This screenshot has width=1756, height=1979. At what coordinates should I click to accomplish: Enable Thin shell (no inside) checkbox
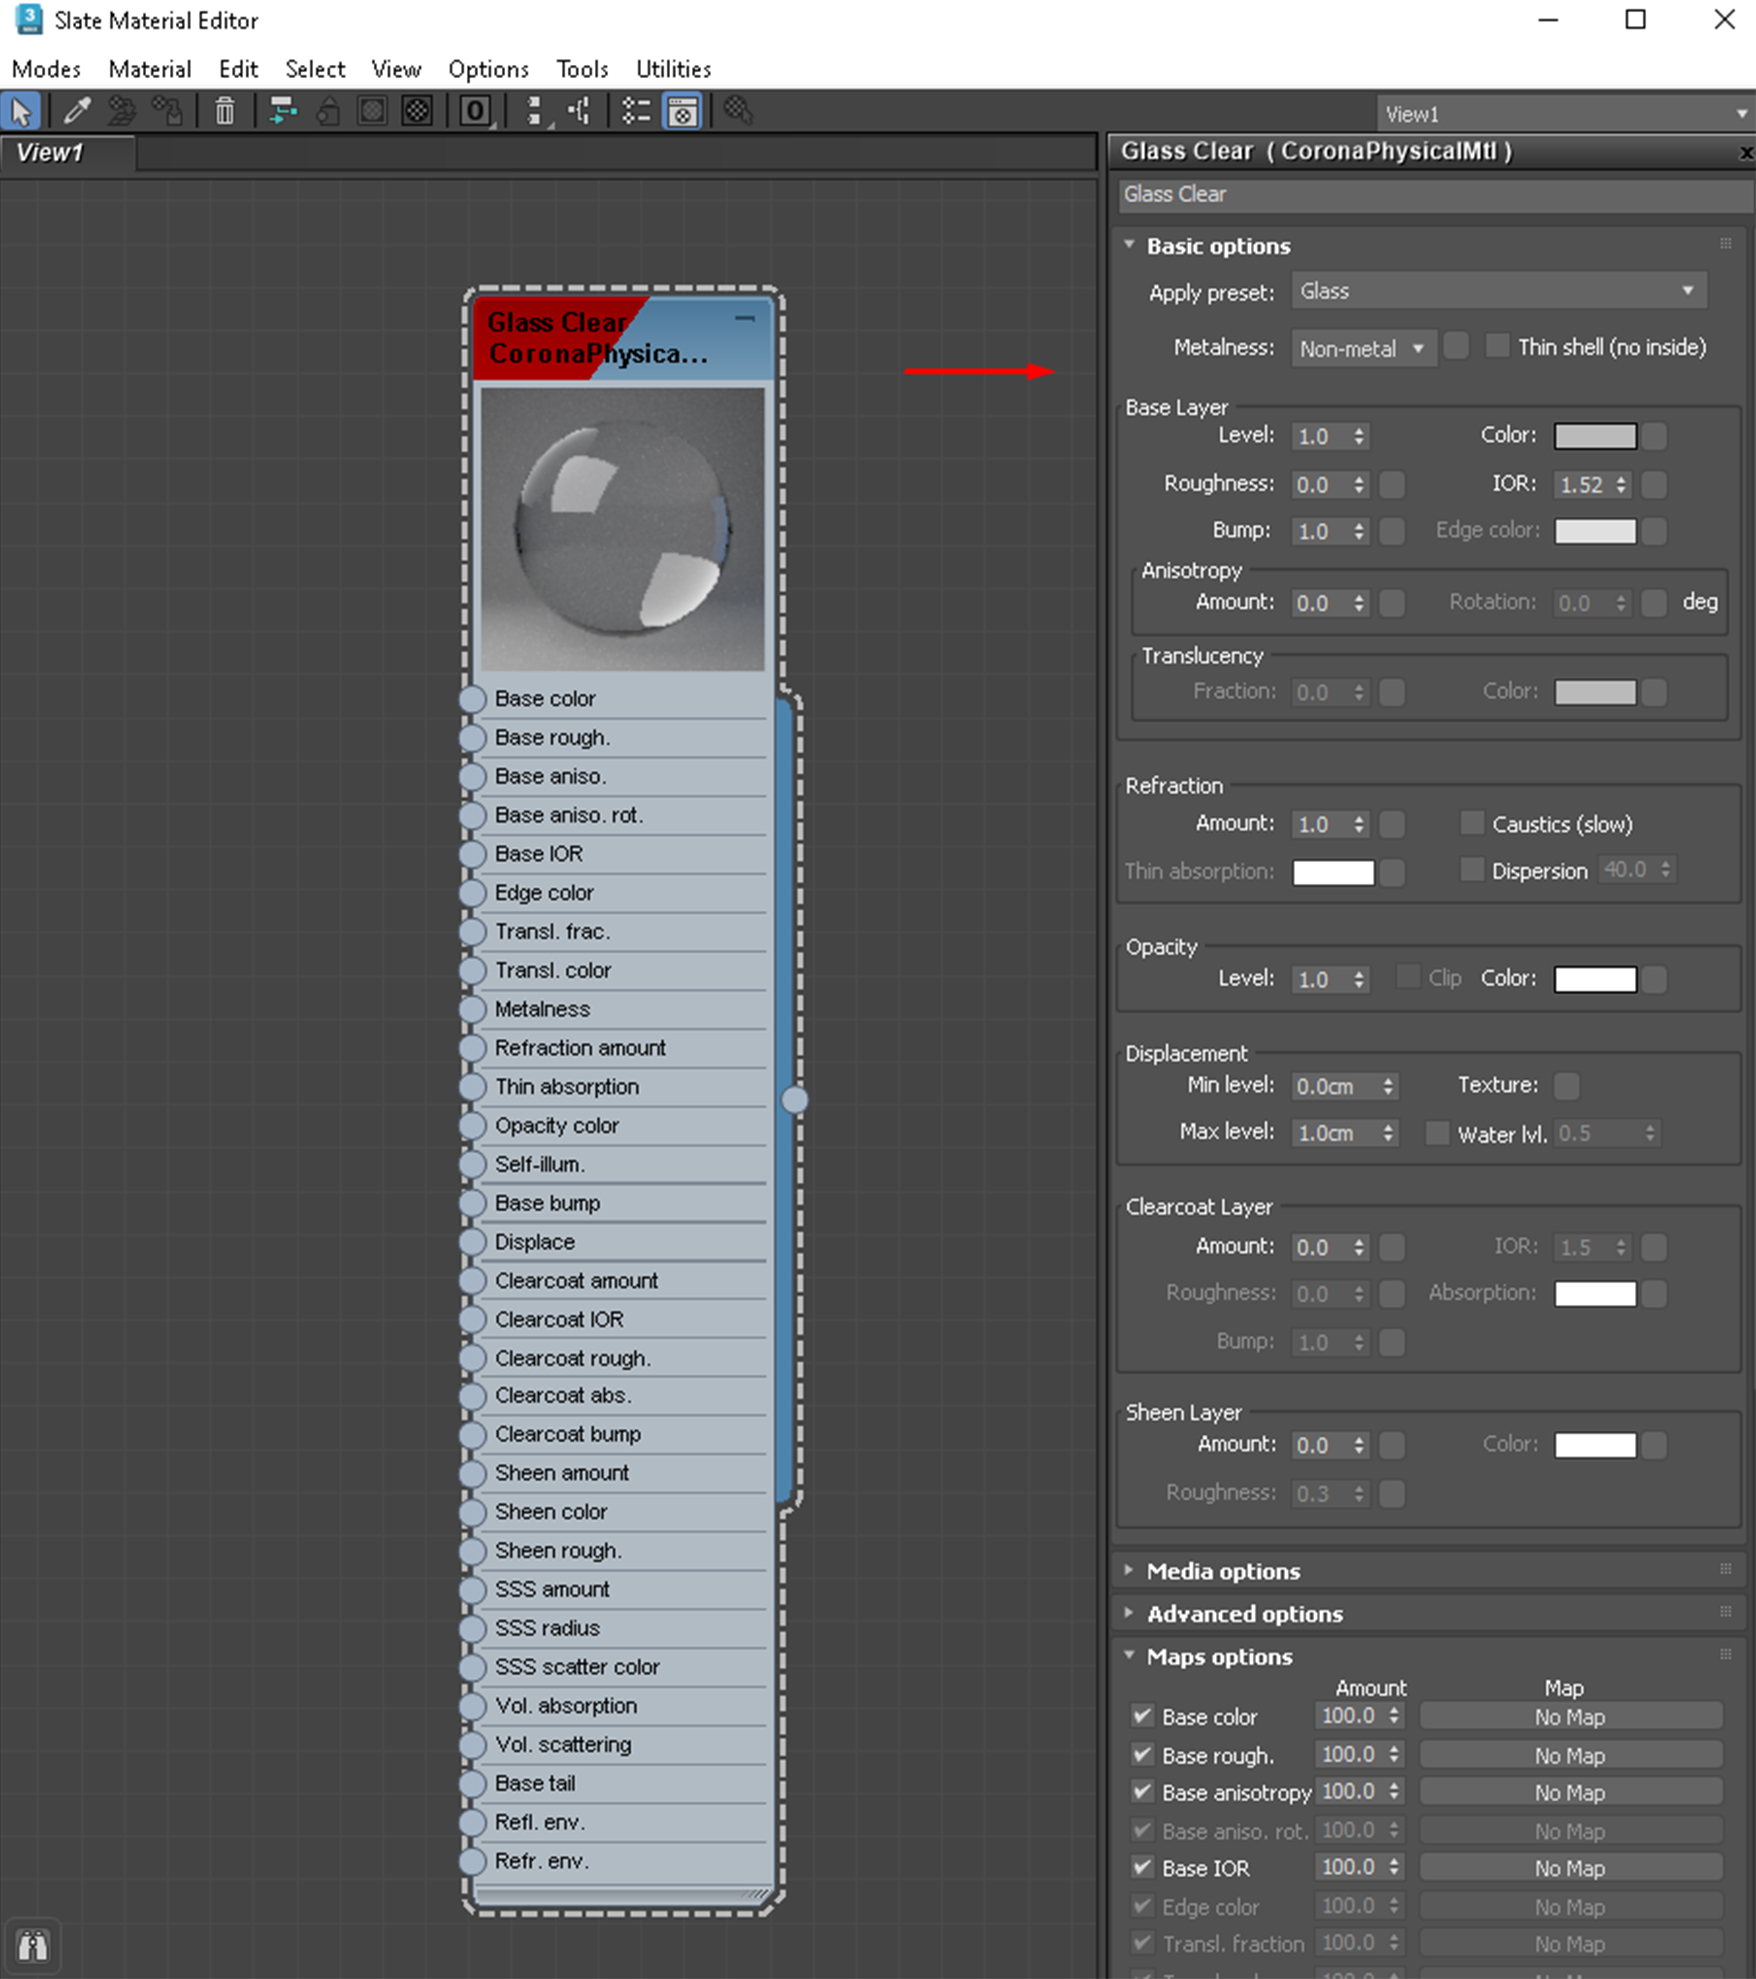coord(1497,346)
